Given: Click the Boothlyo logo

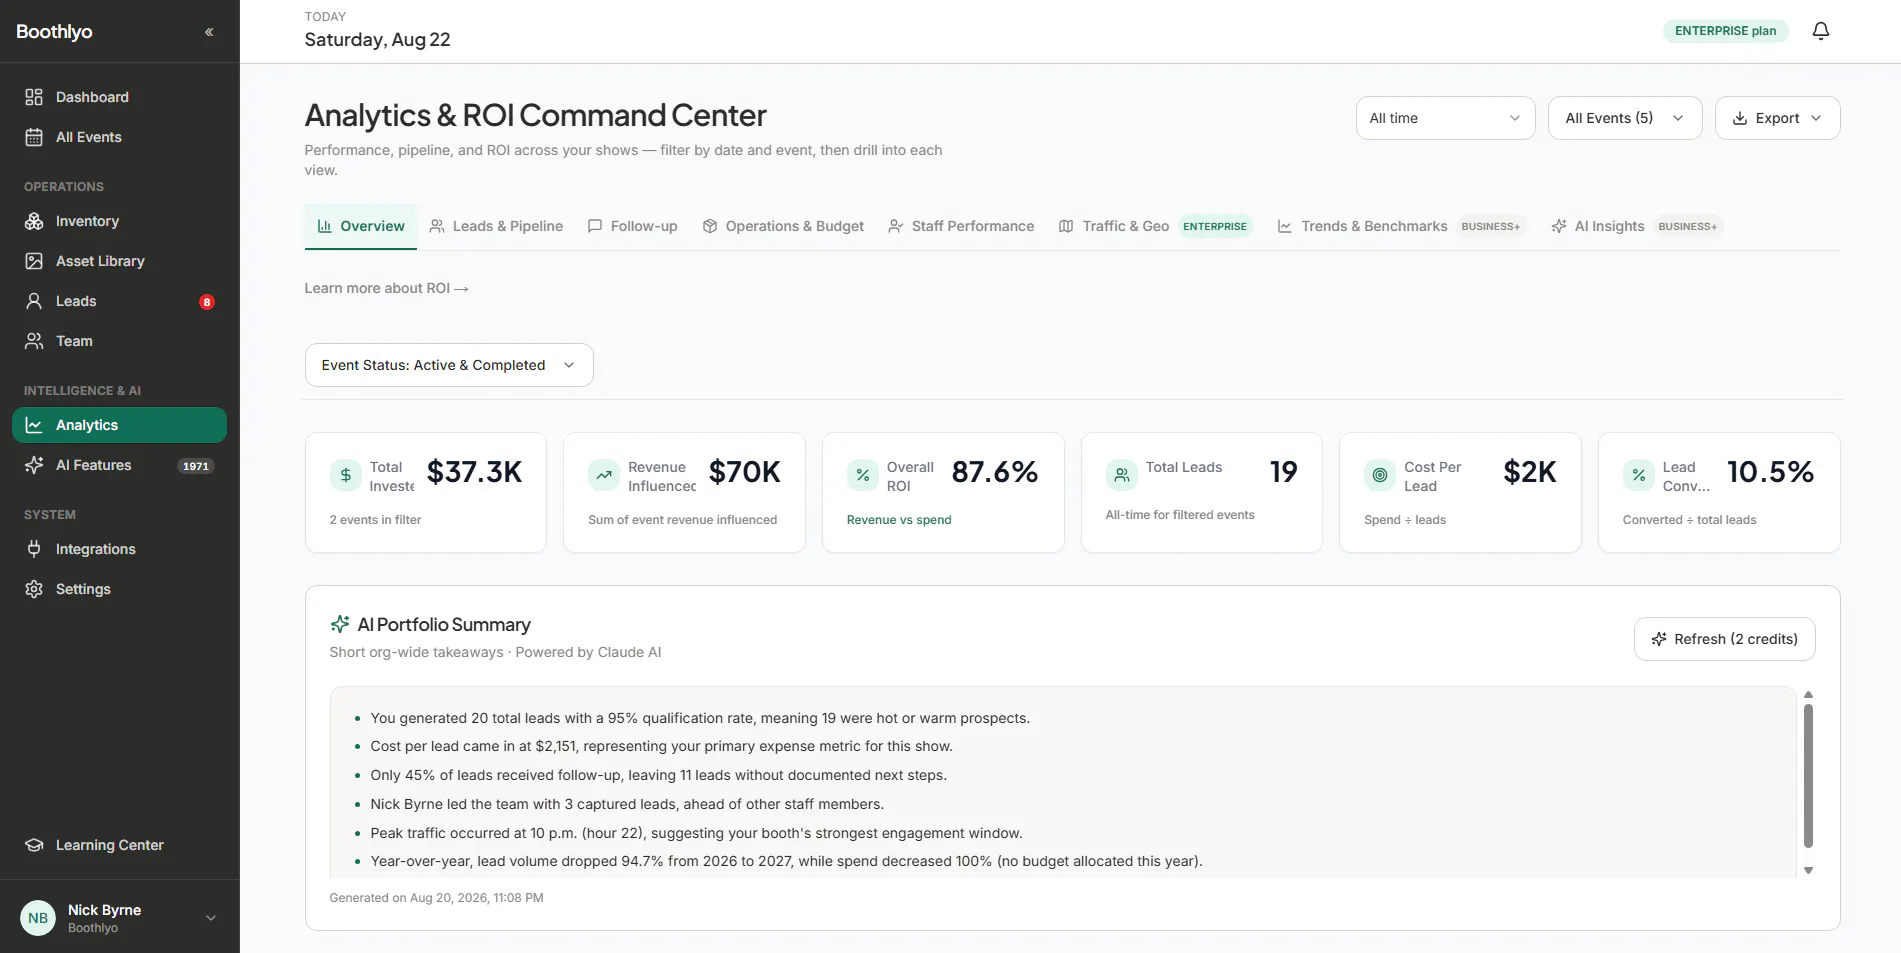Looking at the screenshot, I should [54, 32].
